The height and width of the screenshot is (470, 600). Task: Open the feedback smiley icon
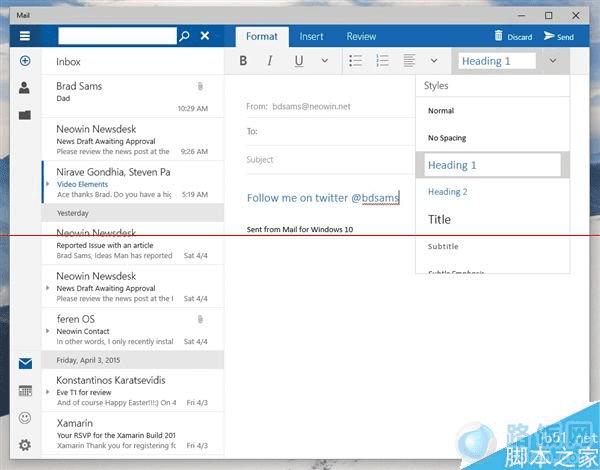click(x=25, y=418)
